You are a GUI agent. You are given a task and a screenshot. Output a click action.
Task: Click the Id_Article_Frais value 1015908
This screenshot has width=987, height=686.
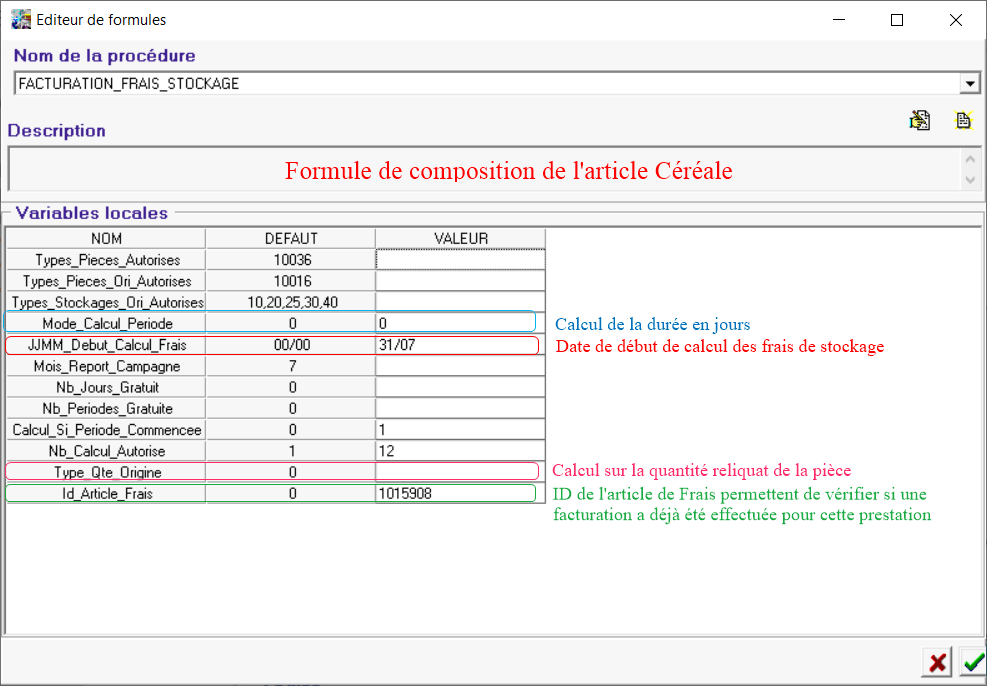[x=460, y=493]
